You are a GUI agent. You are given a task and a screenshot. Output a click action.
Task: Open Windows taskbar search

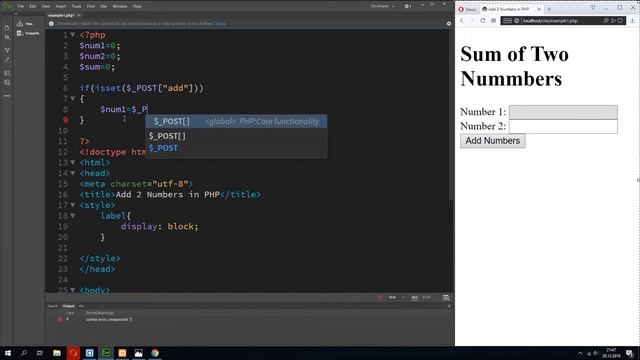(24, 353)
